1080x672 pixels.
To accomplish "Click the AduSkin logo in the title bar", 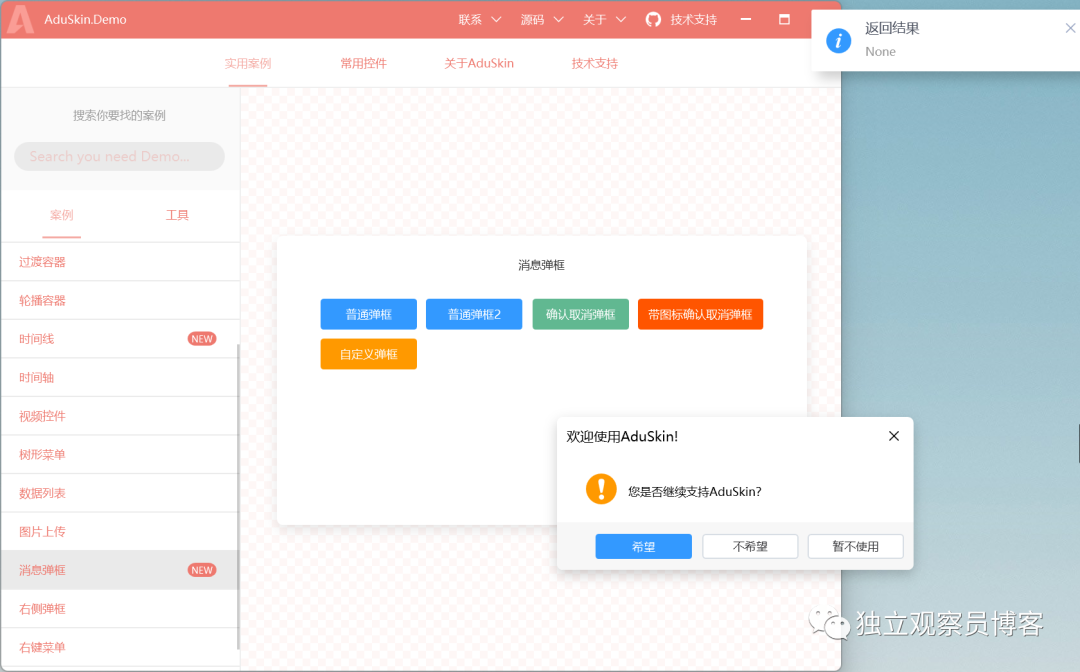I will pyautogui.click(x=19, y=19).
